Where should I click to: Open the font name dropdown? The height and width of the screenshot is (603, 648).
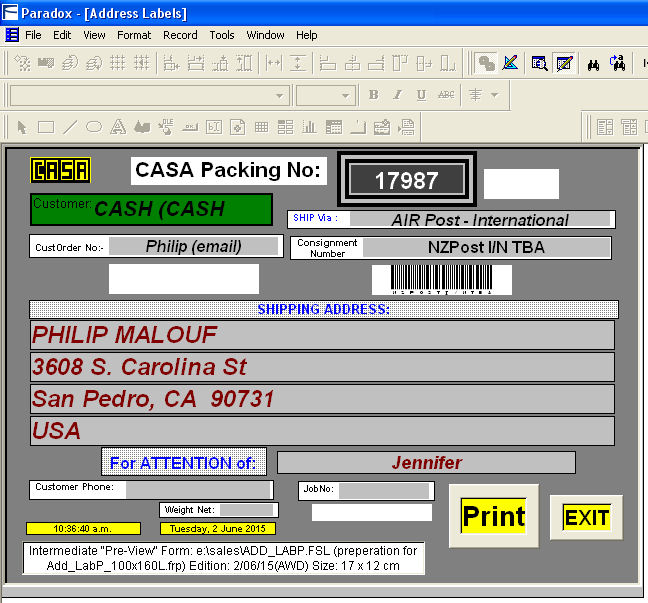(x=279, y=95)
